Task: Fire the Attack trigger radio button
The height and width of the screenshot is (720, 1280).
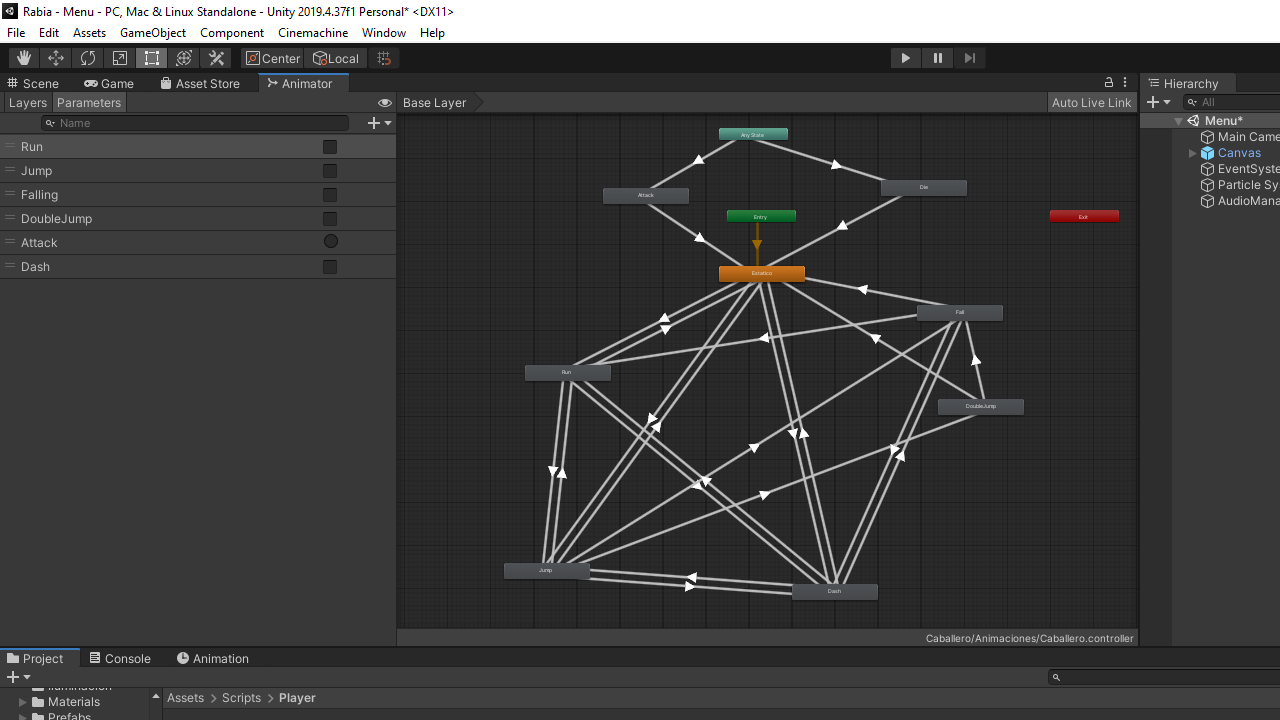Action: (331, 242)
